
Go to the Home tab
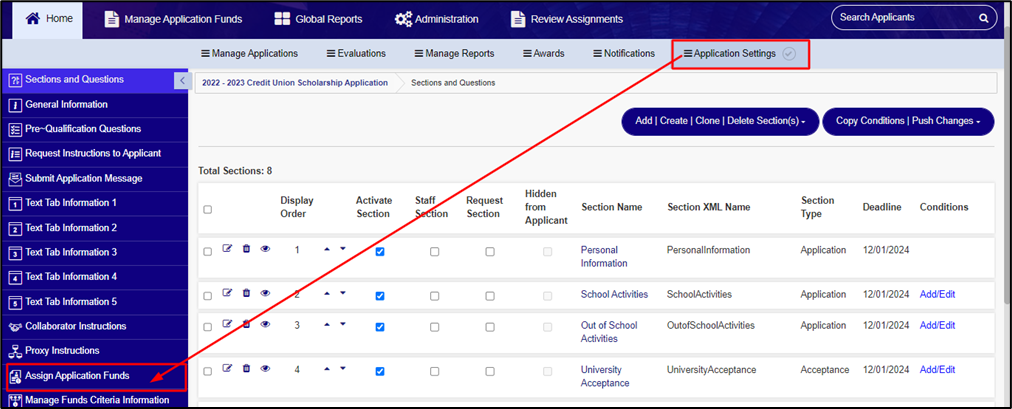tap(49, 19)
